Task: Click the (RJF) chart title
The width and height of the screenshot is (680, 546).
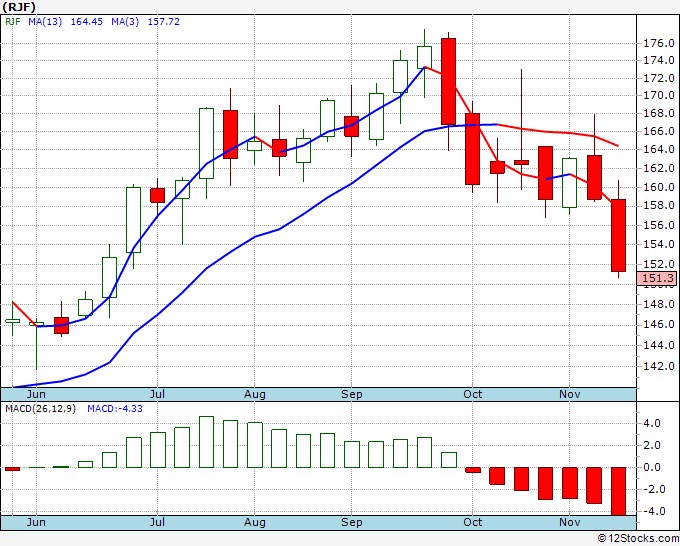Action: [19, 7]
